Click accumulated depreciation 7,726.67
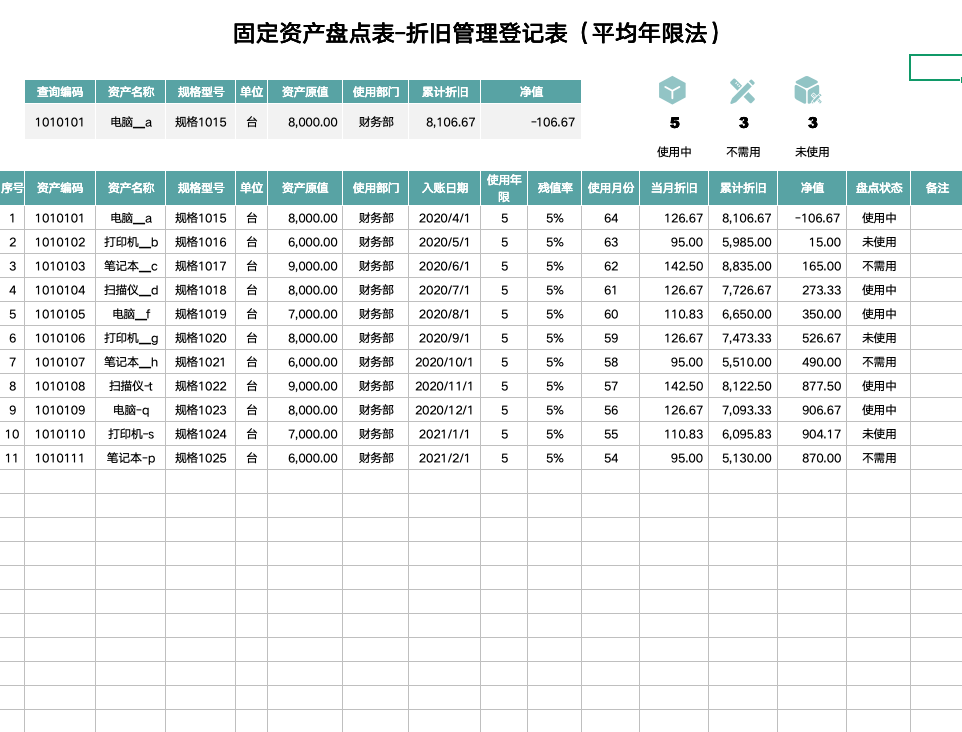Viewport: 962px width, 732px height. (742, 290)
